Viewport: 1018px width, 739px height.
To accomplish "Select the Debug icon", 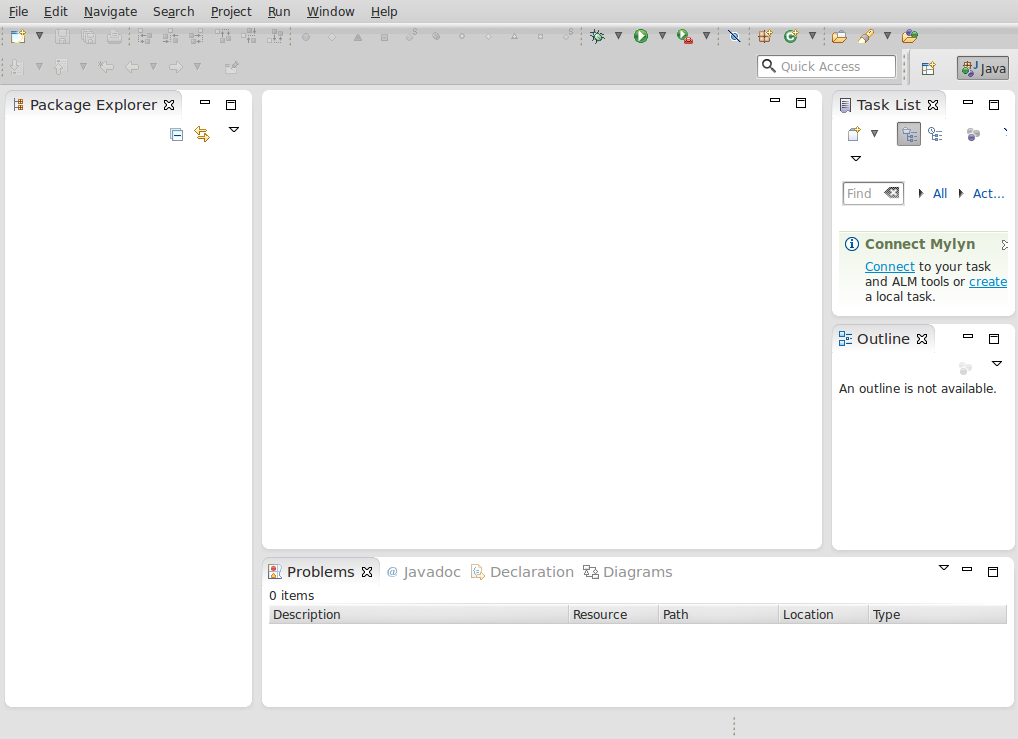I will click(x=598, y=35).
